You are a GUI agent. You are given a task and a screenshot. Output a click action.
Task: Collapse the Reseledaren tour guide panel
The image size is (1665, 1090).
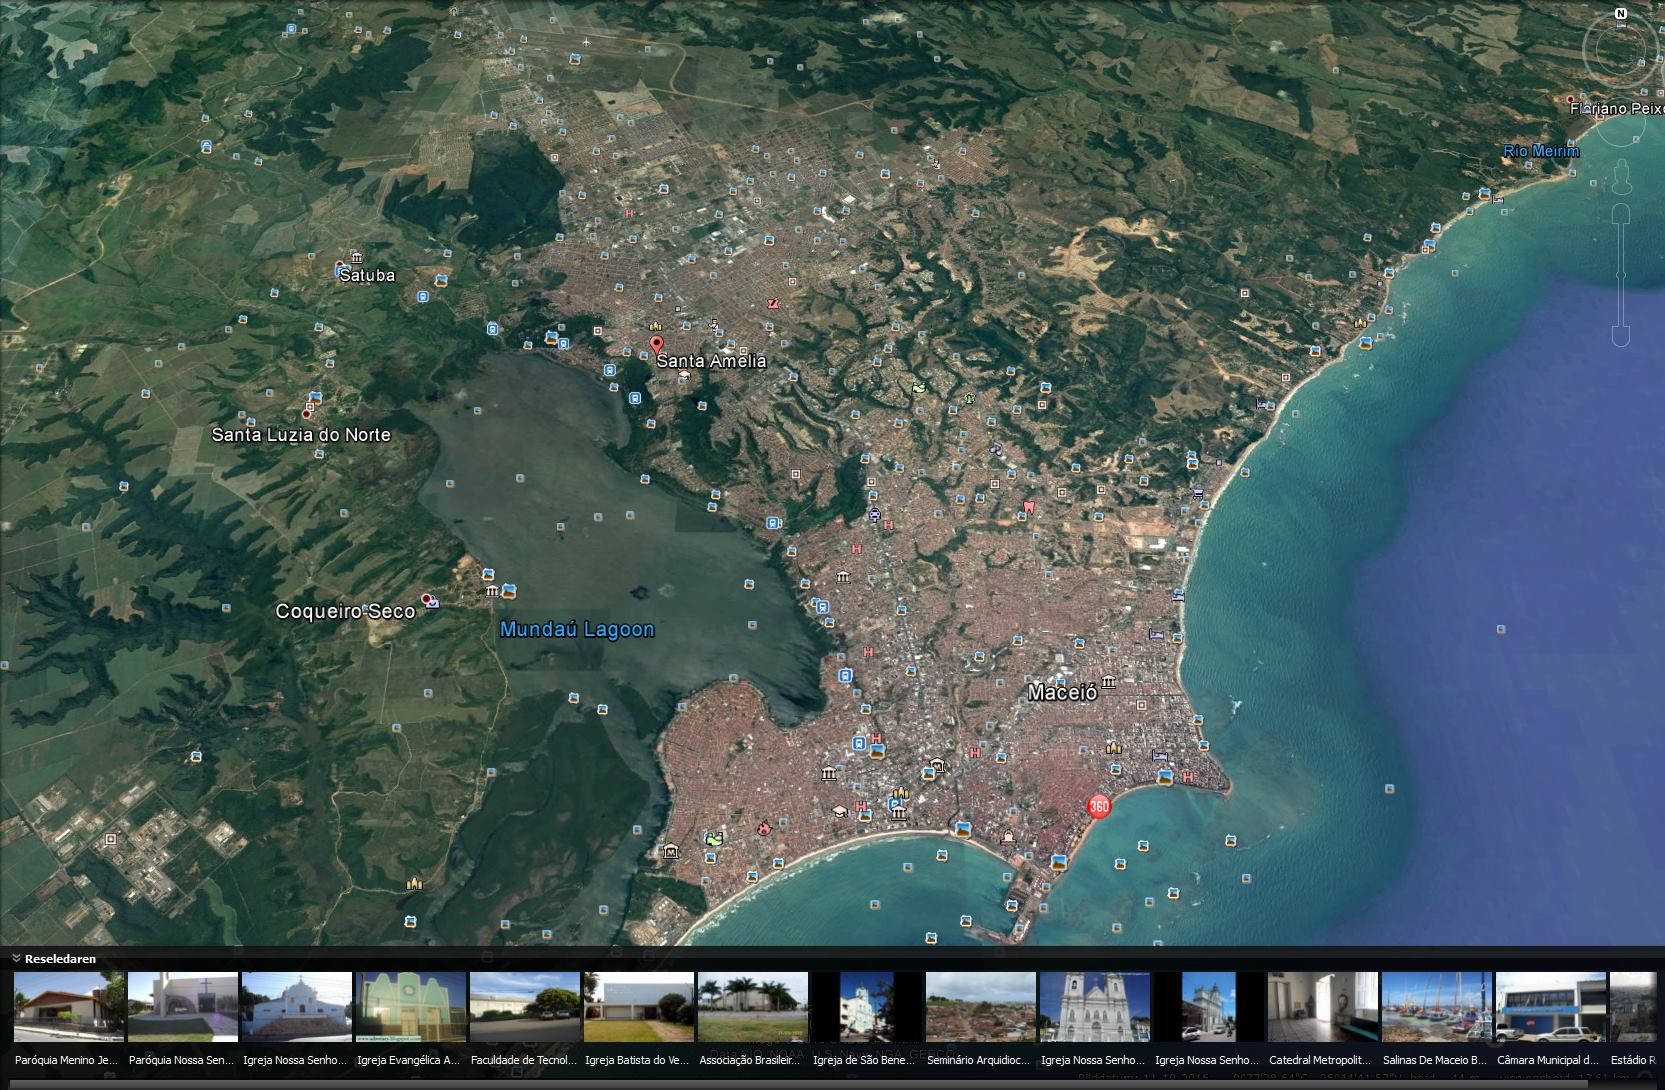coord(16,958)
